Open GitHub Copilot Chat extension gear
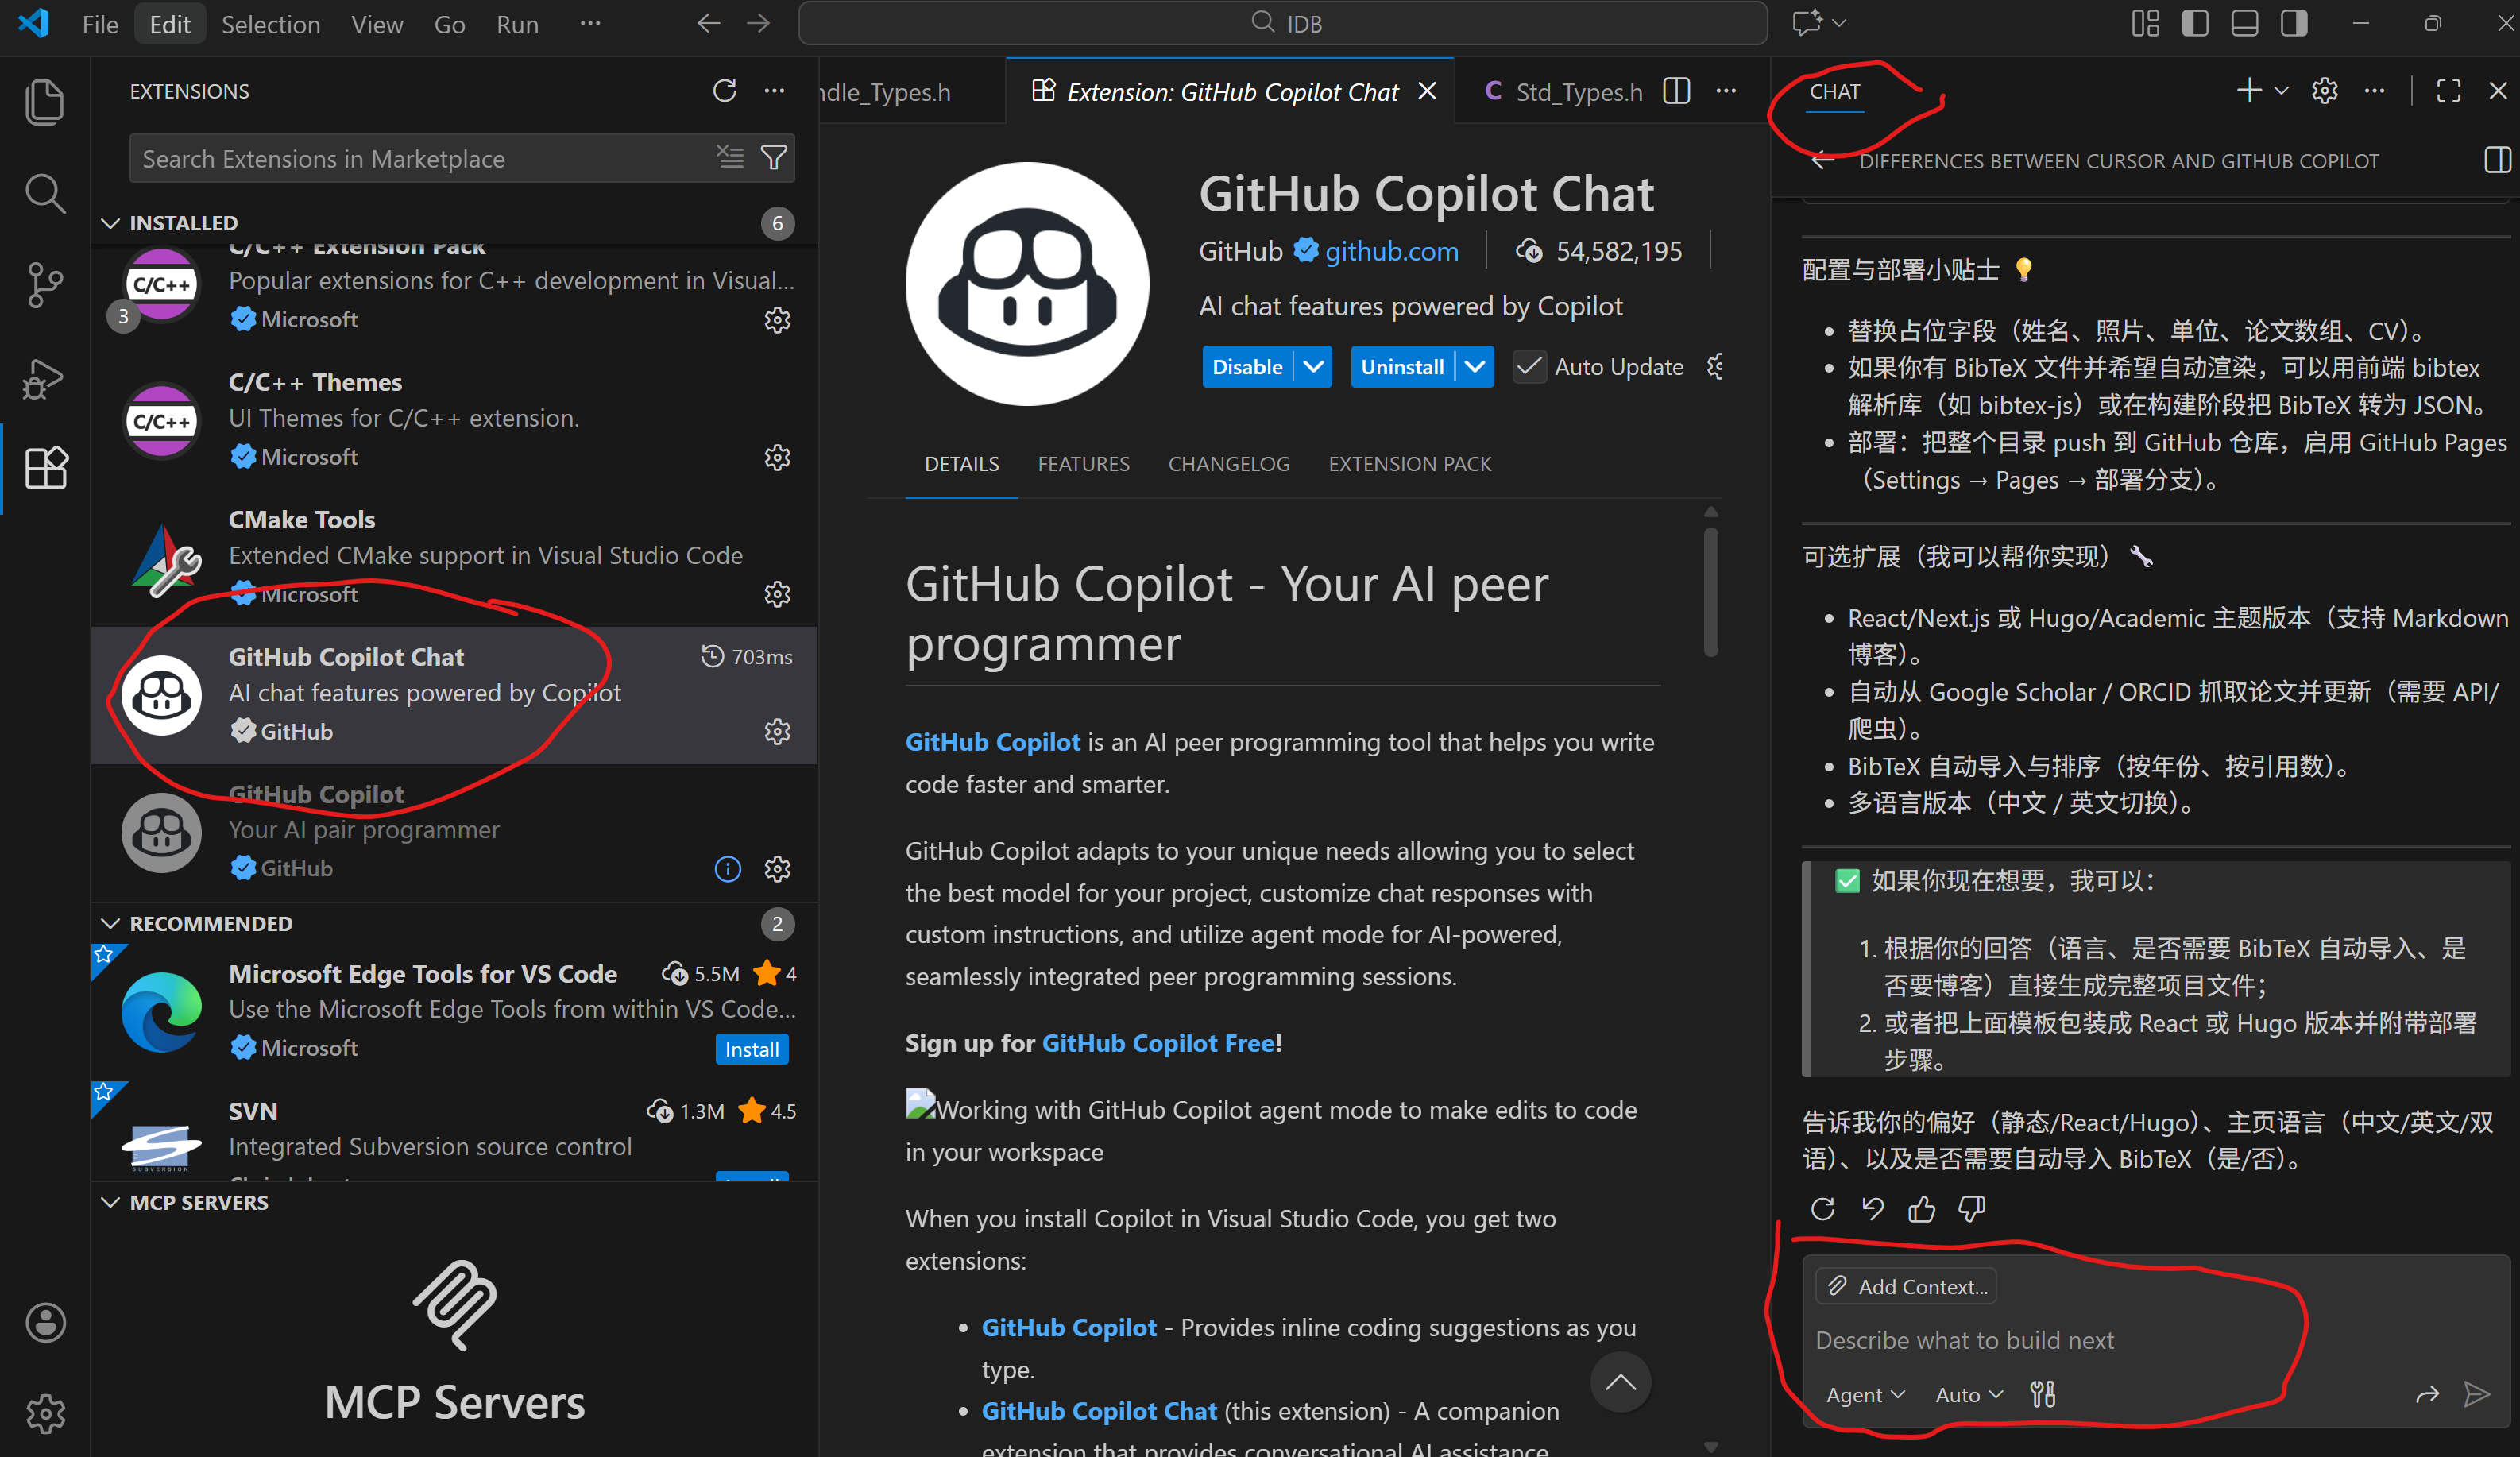 point(777,731)
